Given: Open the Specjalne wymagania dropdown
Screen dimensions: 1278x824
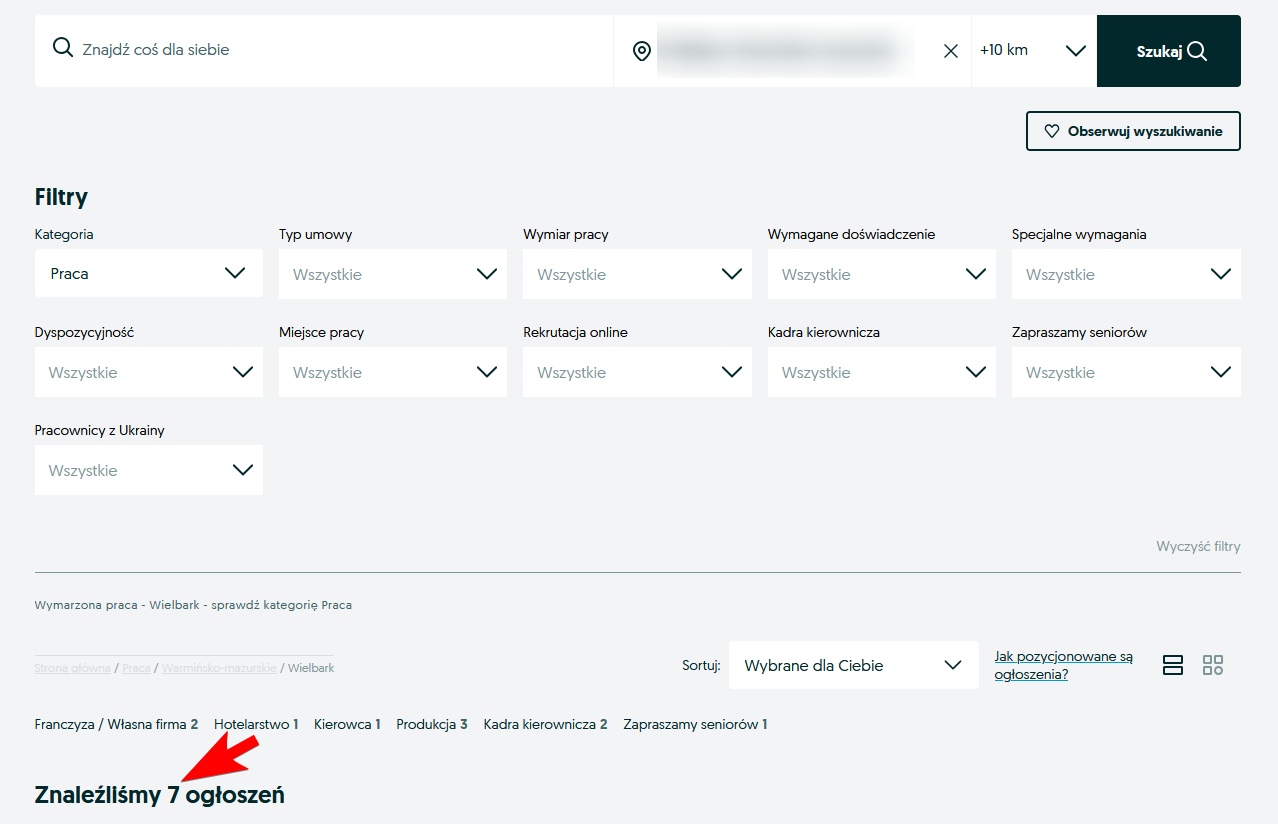Looking at the screenshot, I should [1126, 274].
